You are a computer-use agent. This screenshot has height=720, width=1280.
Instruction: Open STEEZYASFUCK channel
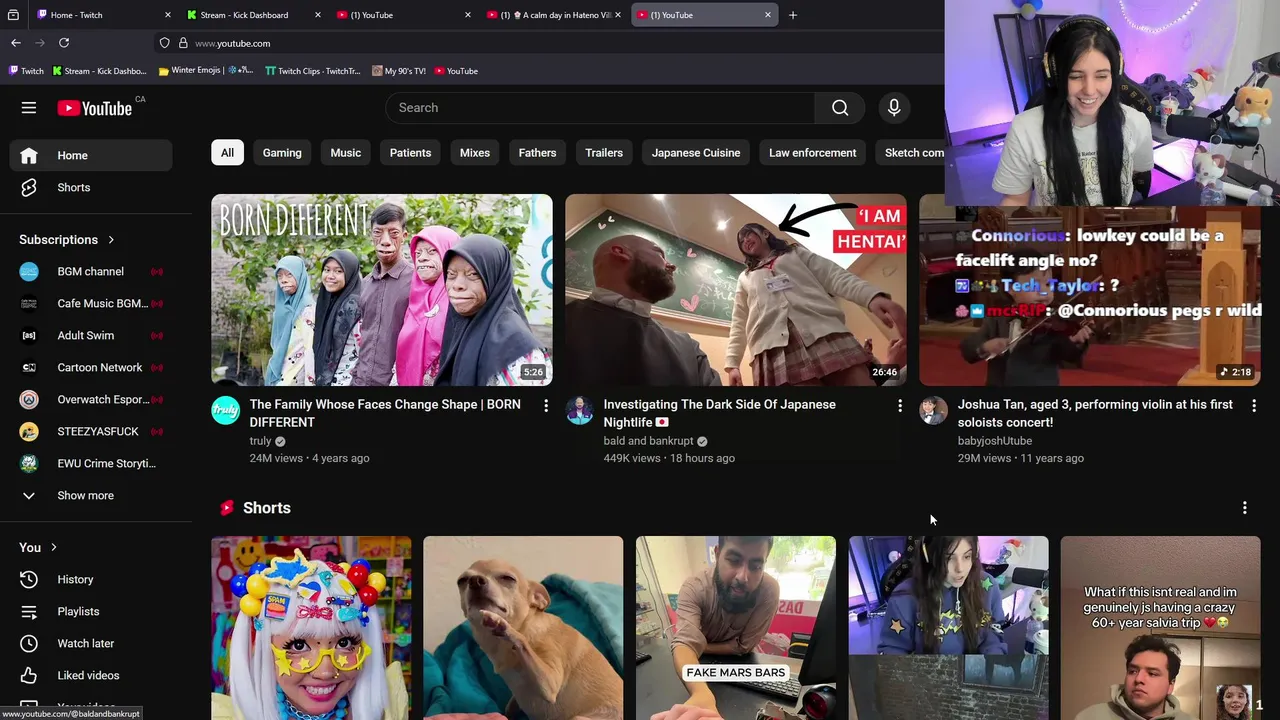coord(91,431)
